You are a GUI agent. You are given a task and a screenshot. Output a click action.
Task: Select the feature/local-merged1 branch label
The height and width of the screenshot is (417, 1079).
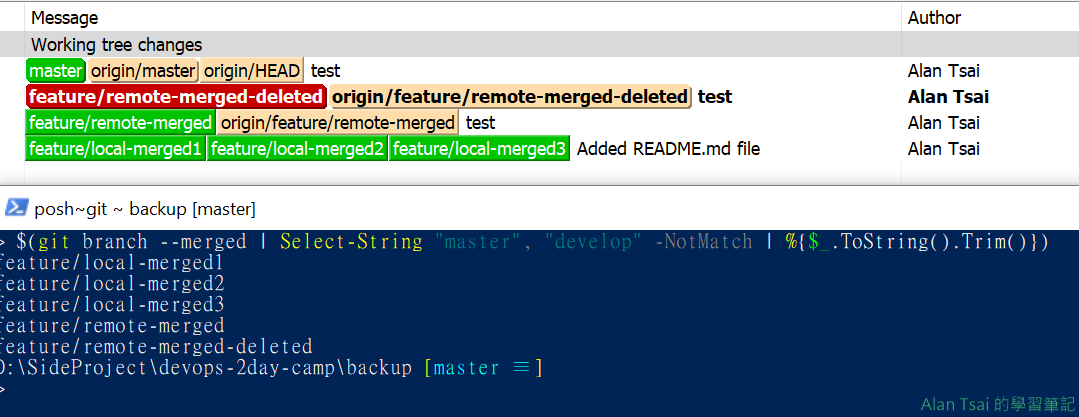click(x=116, y=149)
